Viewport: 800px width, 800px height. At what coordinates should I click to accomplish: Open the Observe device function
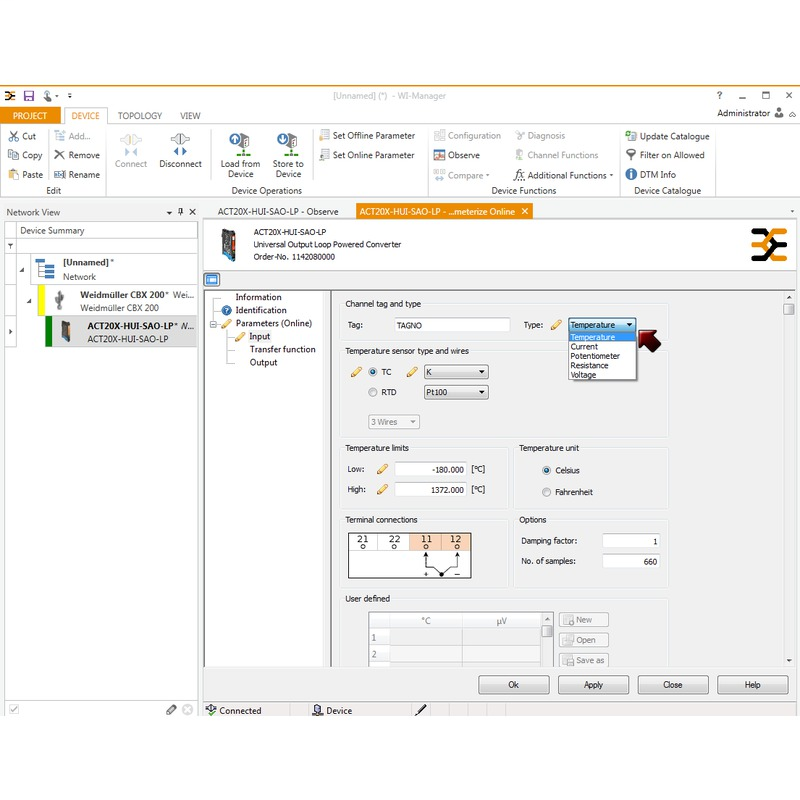tap(457, 155)
